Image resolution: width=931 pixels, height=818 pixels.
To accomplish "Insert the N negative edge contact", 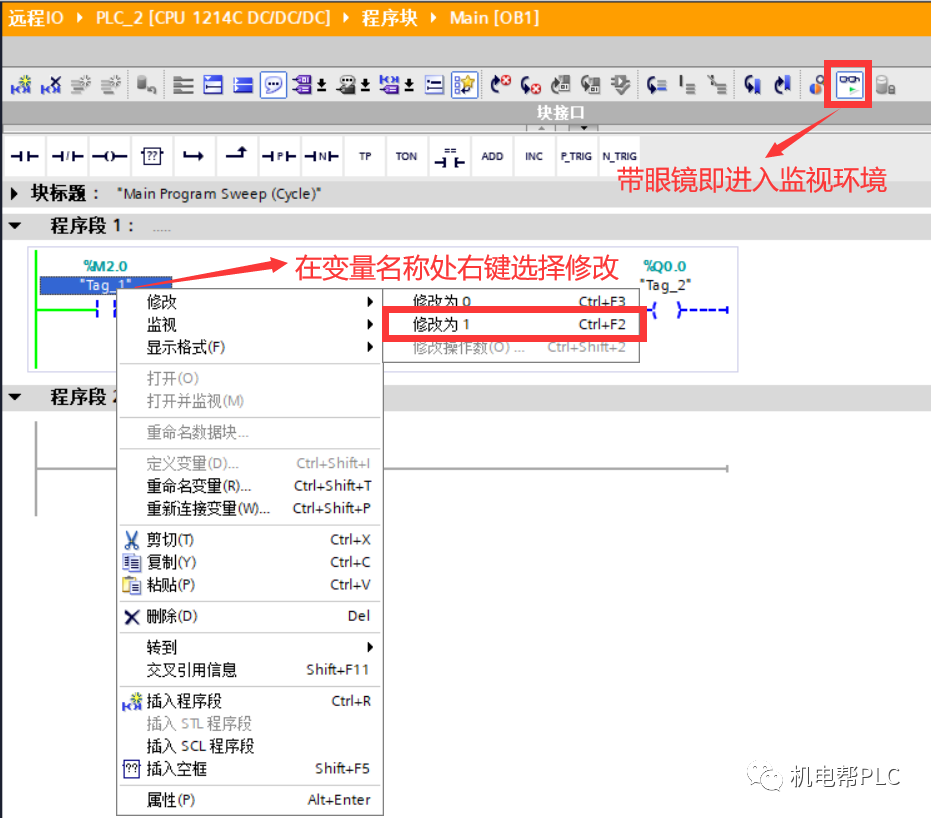I will pos(321,156).
